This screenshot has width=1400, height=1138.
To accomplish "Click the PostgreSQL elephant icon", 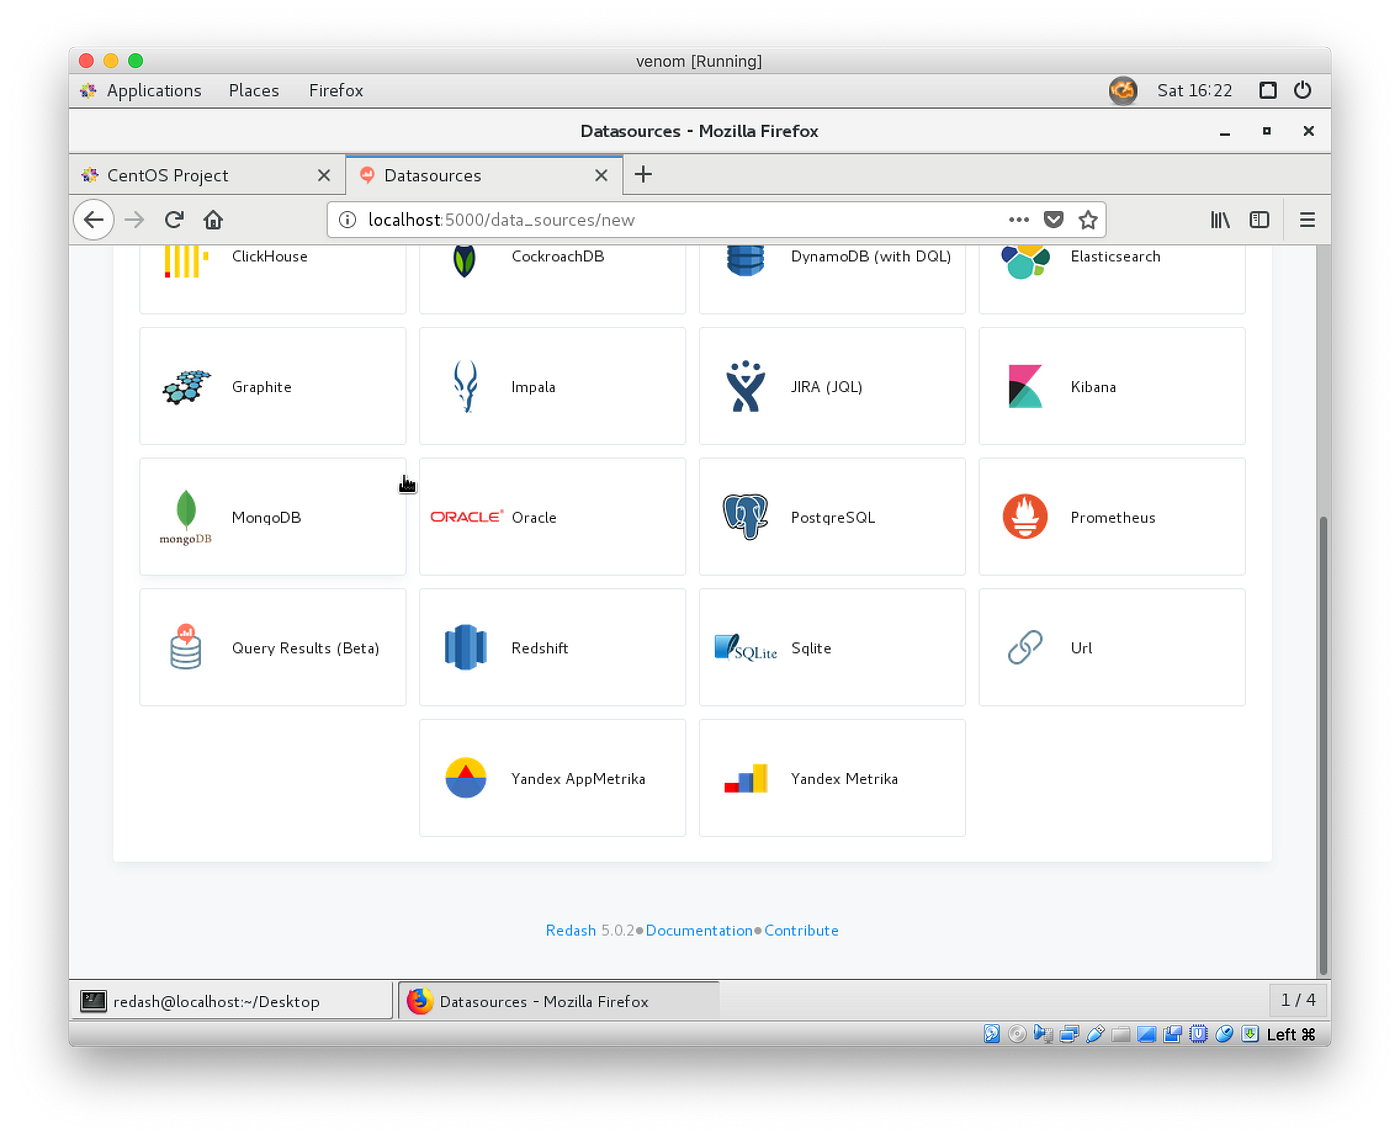I will click(x=745, y=517).
